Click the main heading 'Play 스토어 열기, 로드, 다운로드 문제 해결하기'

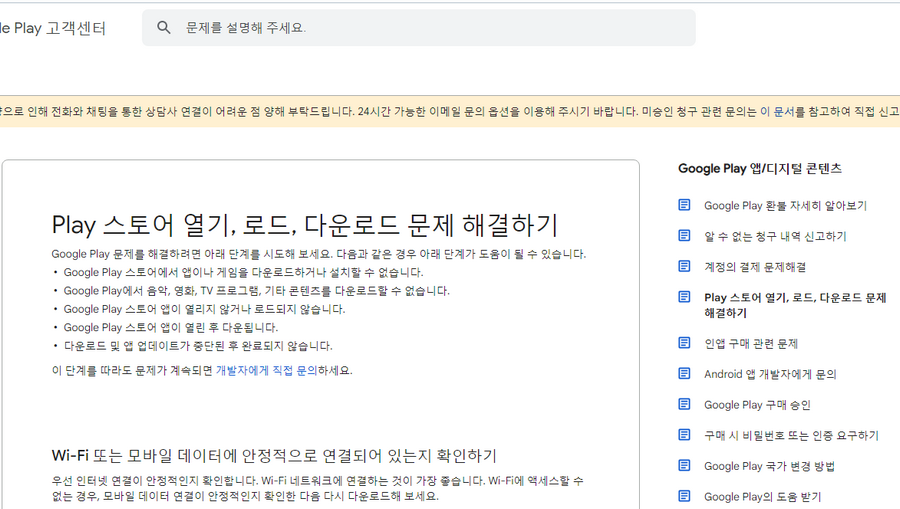[305, 225]
